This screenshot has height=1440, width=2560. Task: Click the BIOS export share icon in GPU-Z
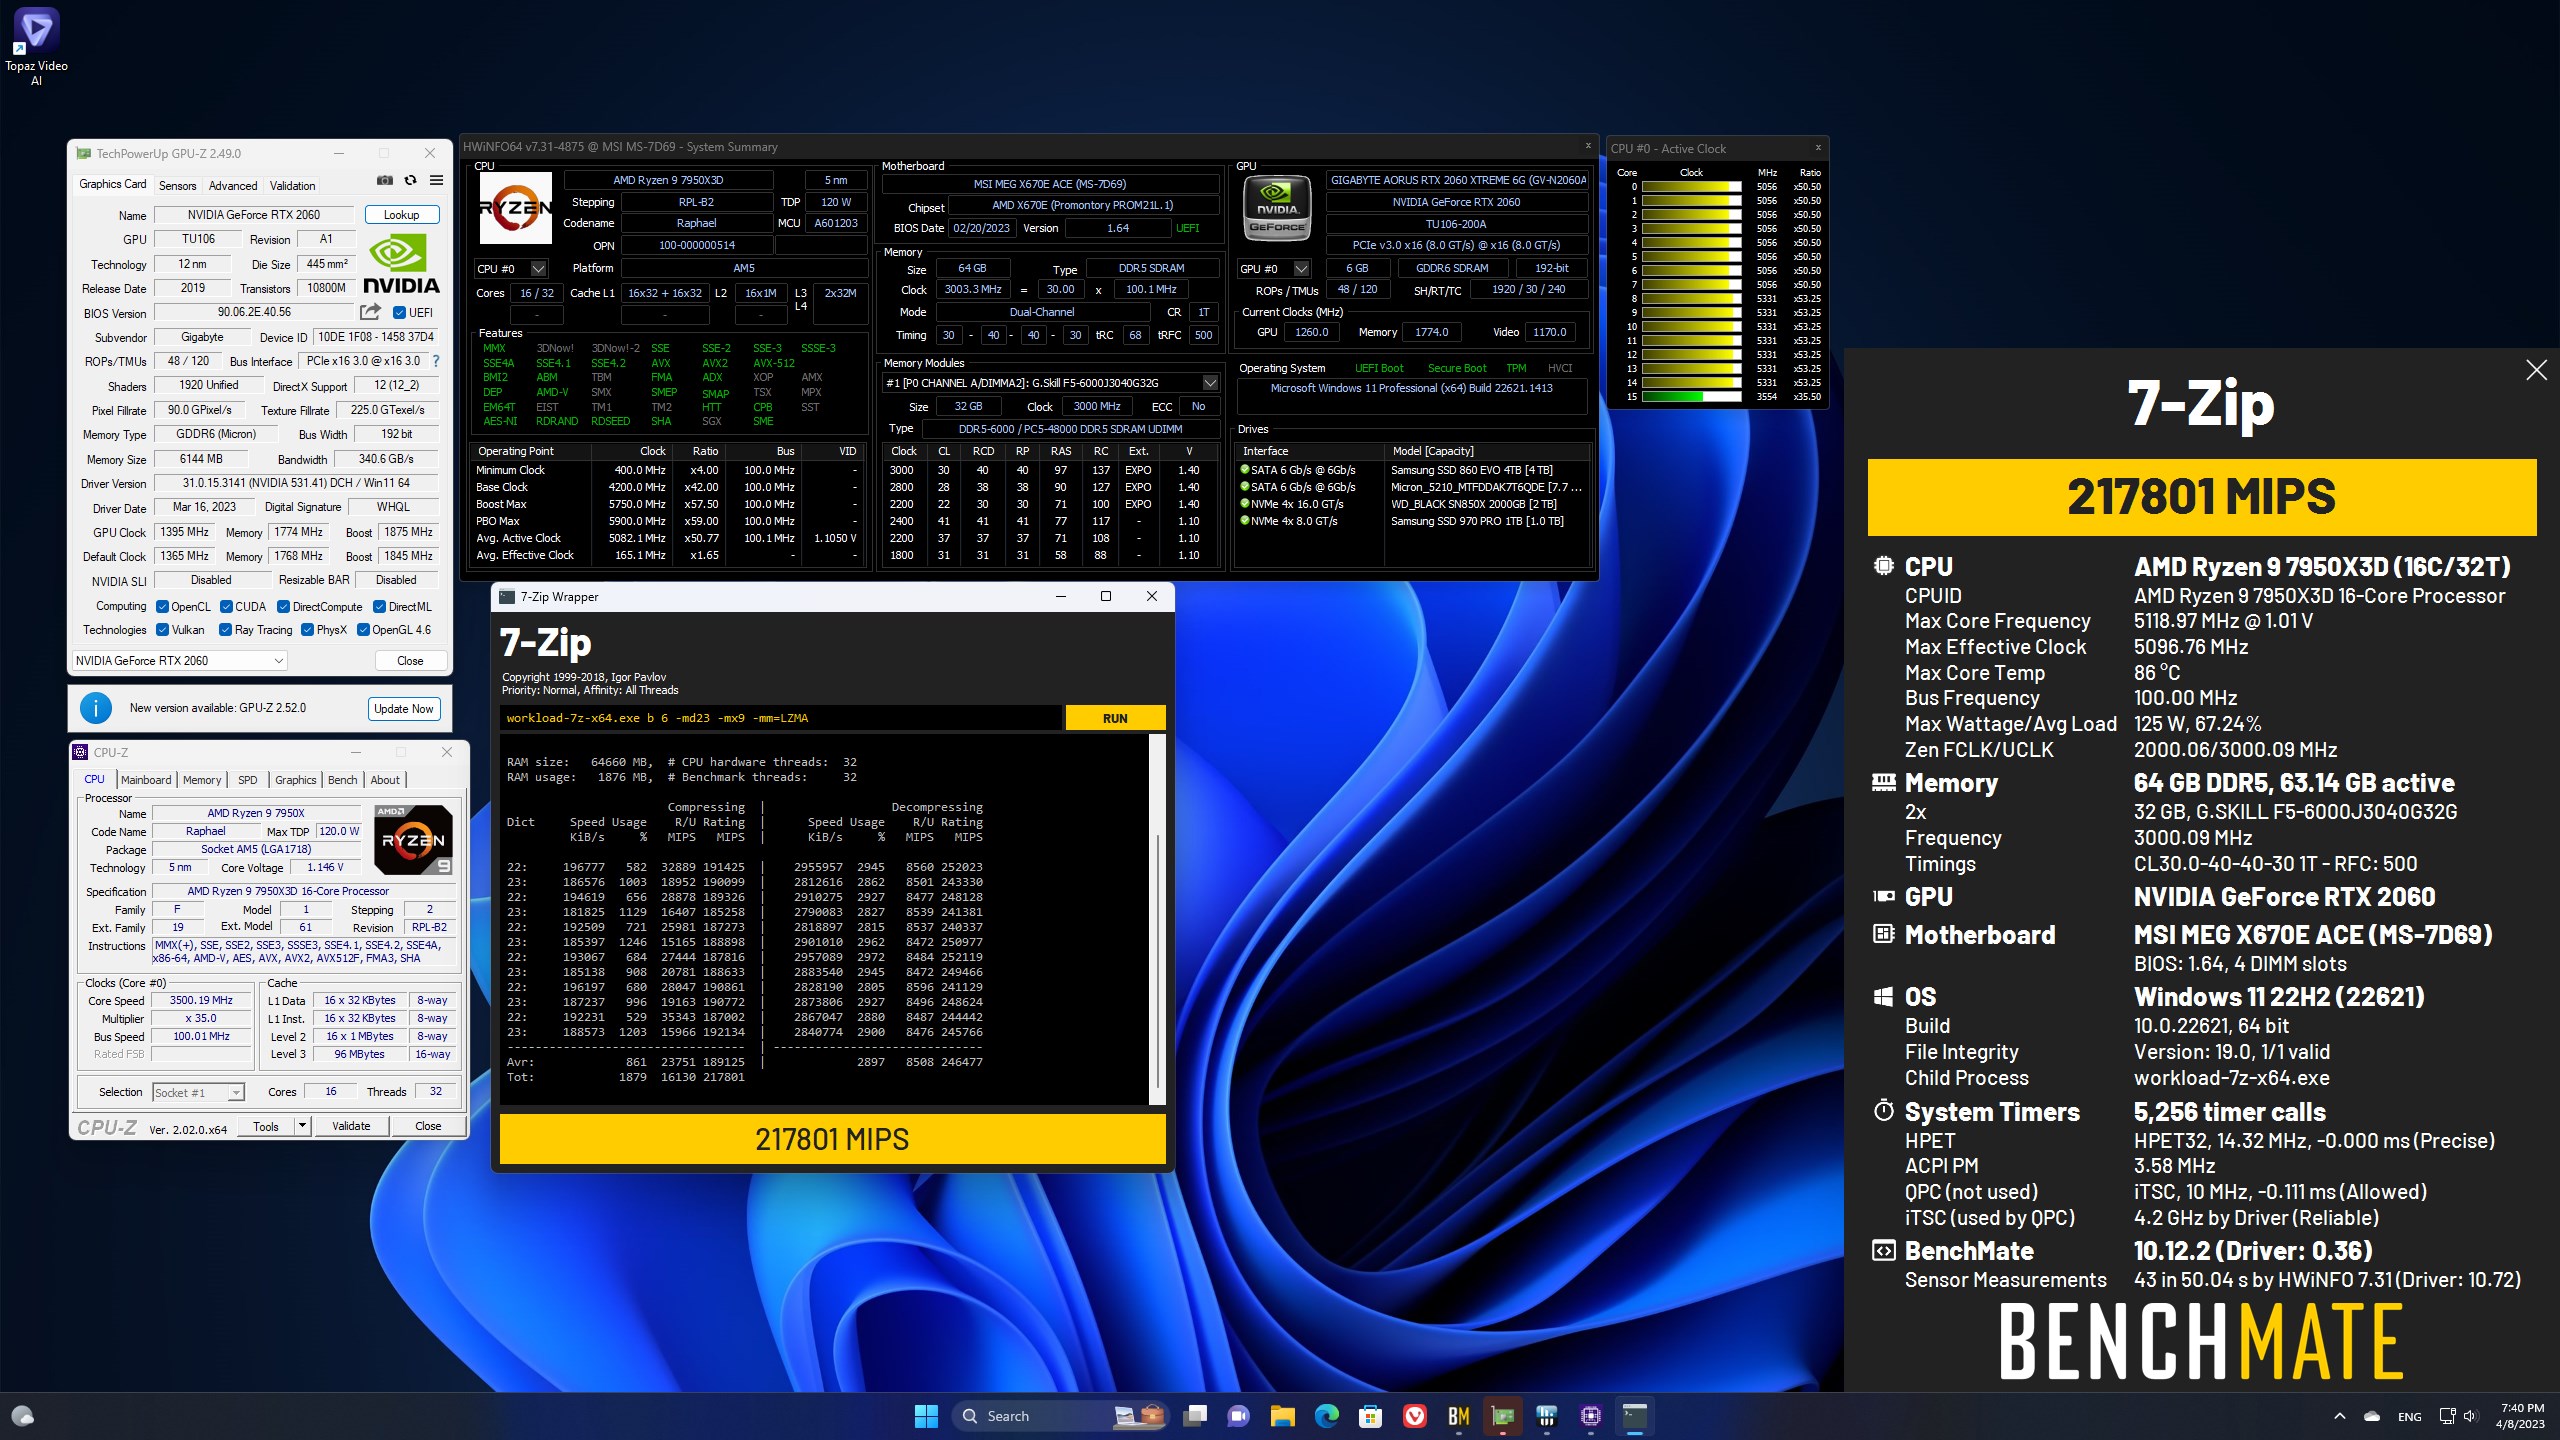pyautogui.click(x=370, y=312)
